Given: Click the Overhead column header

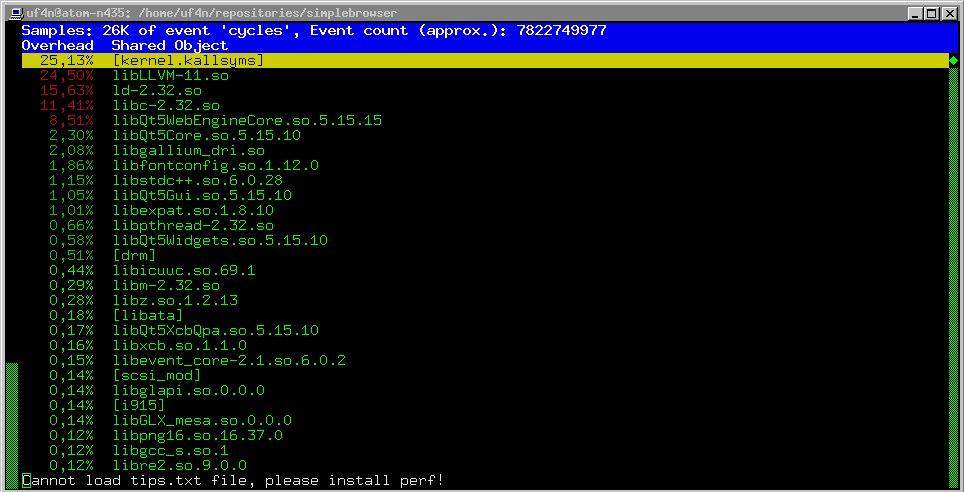Looking at the screenshot, I should click(57, 46).
